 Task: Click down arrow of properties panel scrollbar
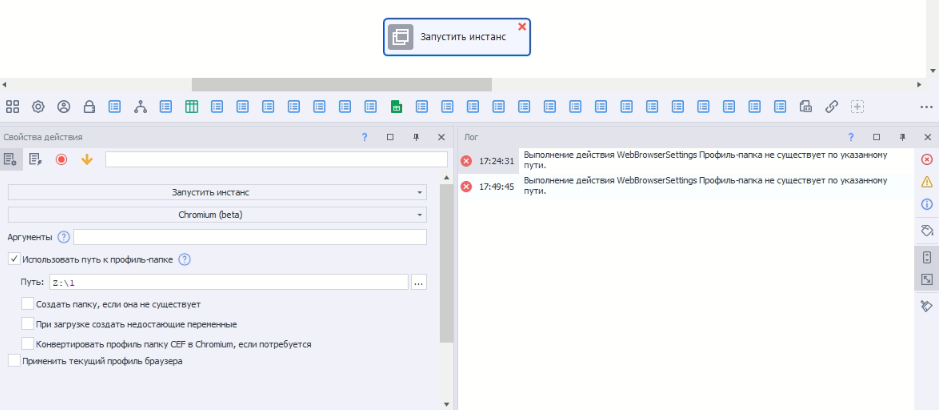(446, 404)
